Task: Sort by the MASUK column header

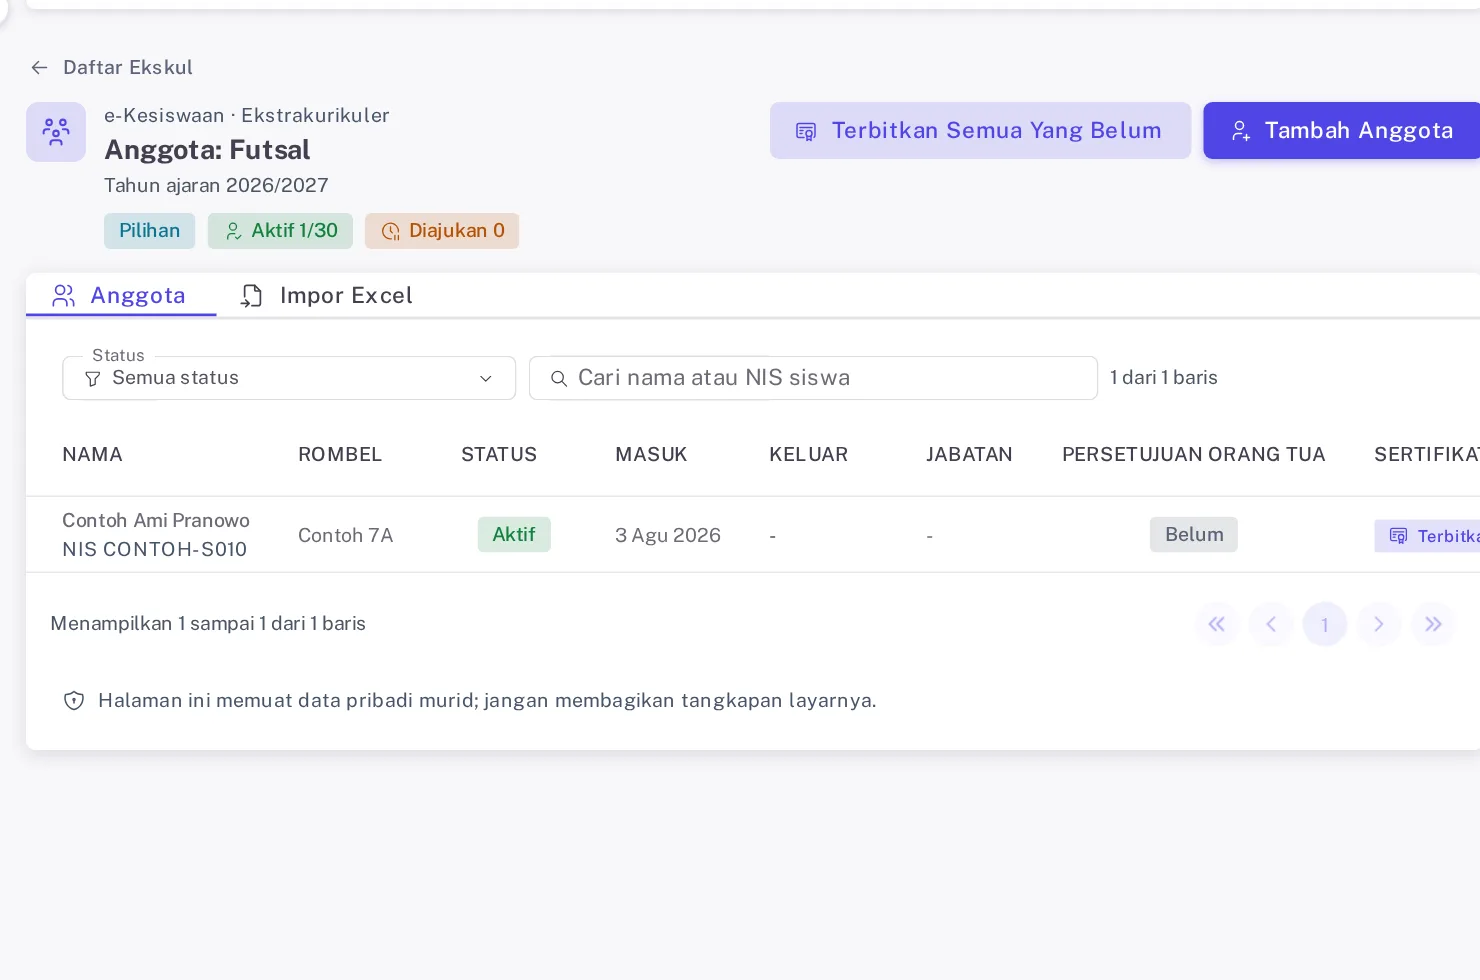Action: (651, 454)
